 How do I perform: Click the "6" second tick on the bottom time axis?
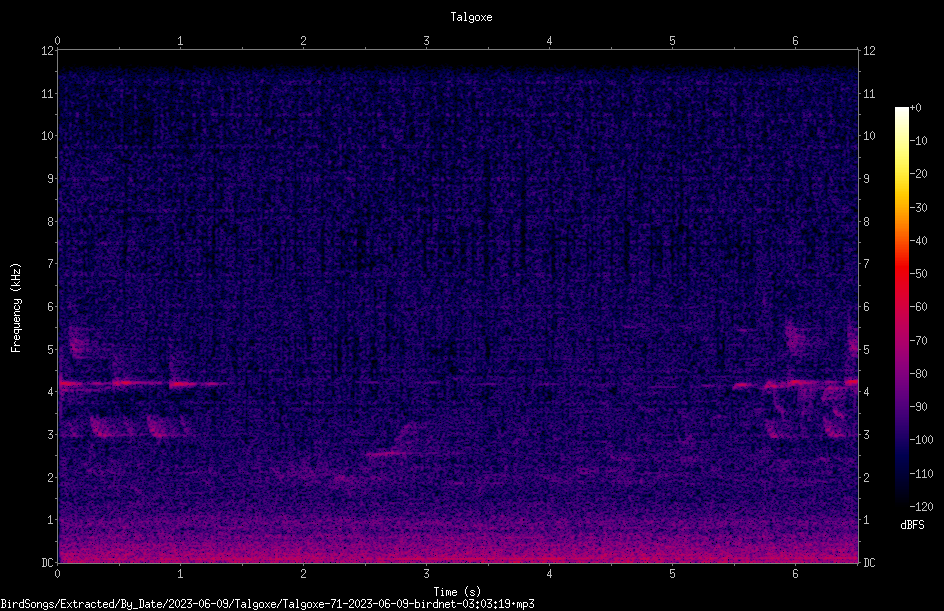tap(795, 574)
